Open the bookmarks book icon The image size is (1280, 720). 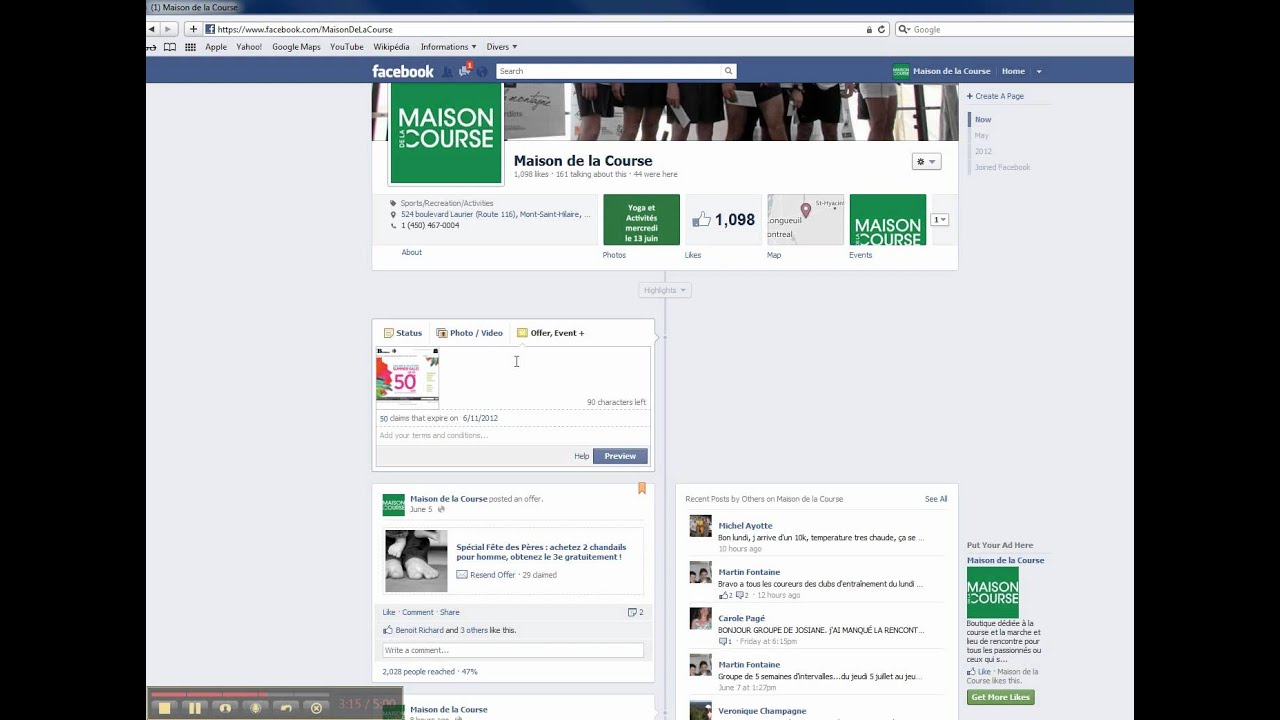169,47
